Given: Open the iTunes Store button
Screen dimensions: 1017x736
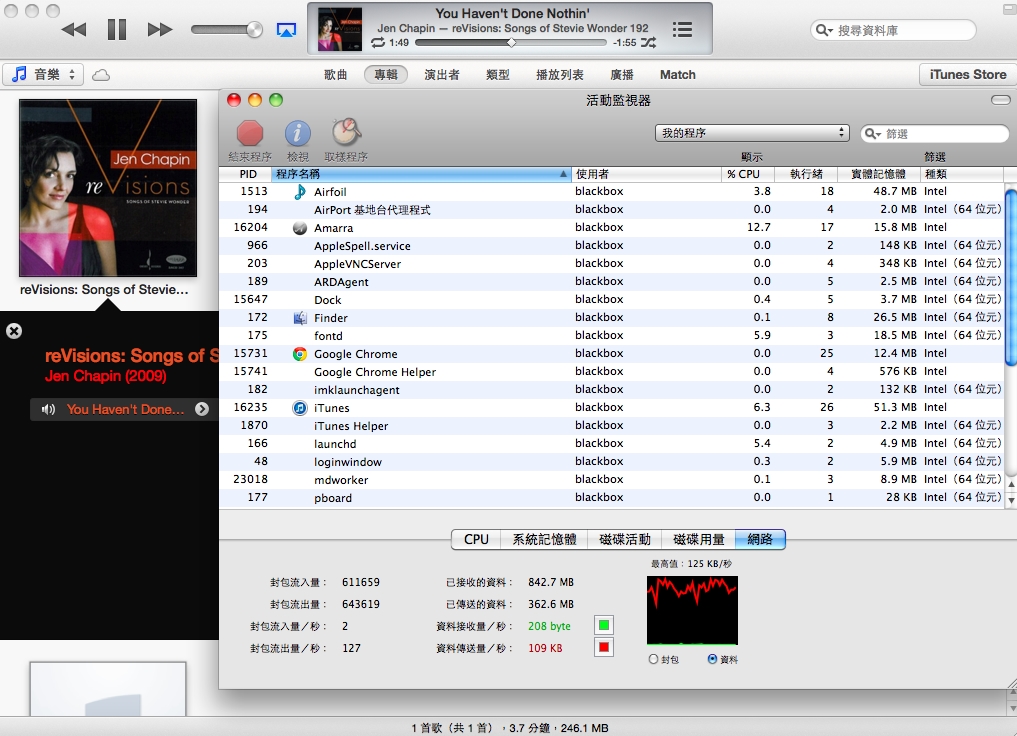Looking at the screenshot, I should click(x=967, y=75).
